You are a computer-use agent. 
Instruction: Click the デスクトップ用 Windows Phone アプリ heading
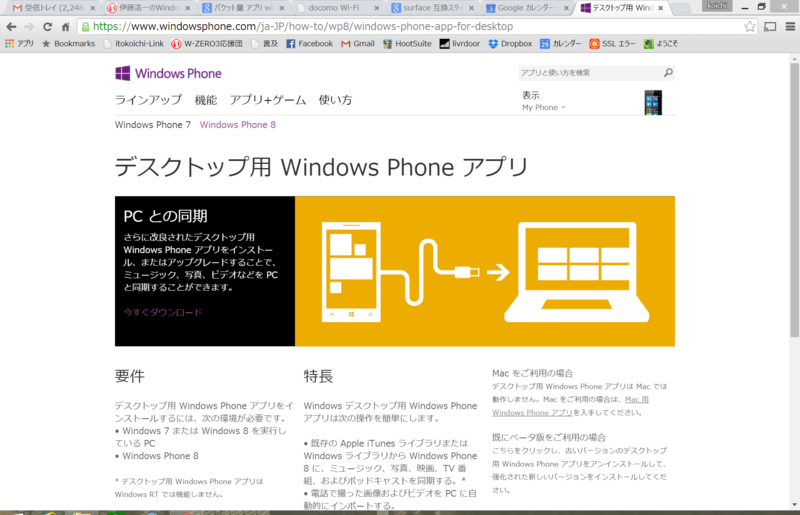(321, 167)
